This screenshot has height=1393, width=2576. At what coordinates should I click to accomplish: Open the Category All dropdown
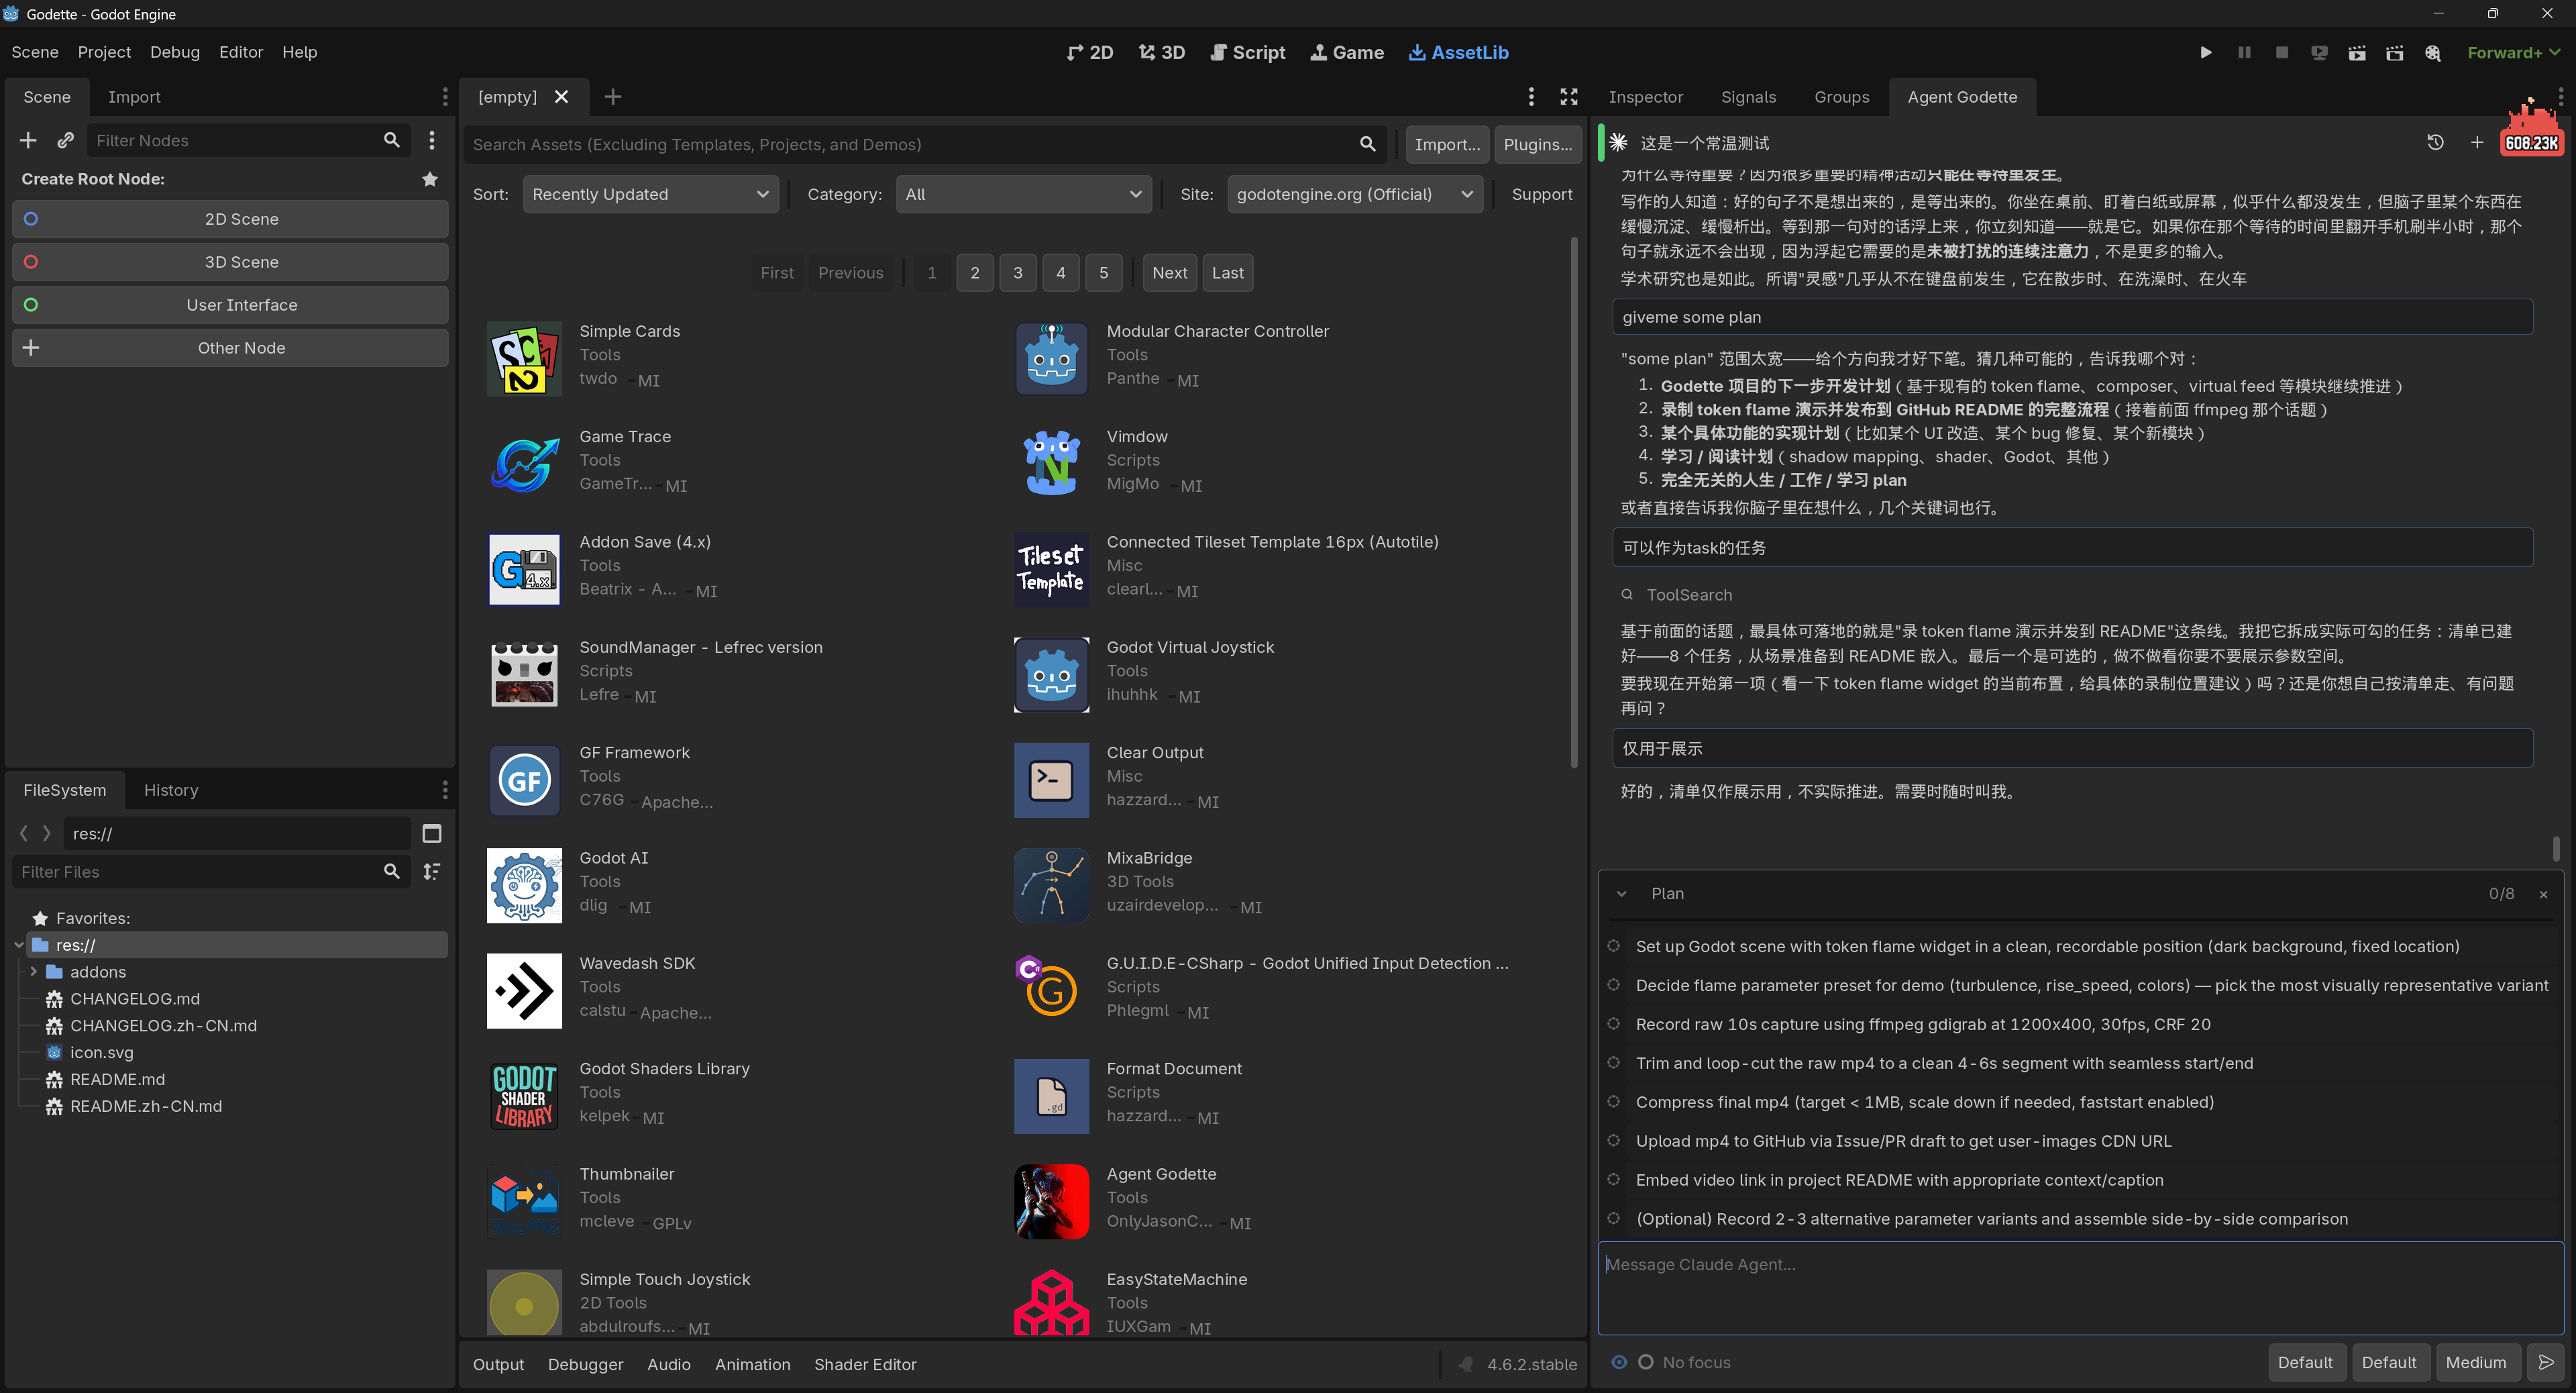(1023, 194)
